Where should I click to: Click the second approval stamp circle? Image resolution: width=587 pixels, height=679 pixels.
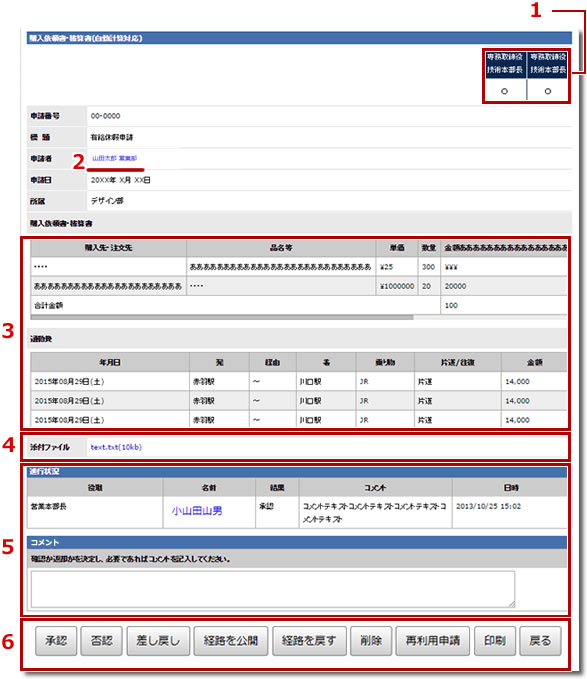(548, 91)
